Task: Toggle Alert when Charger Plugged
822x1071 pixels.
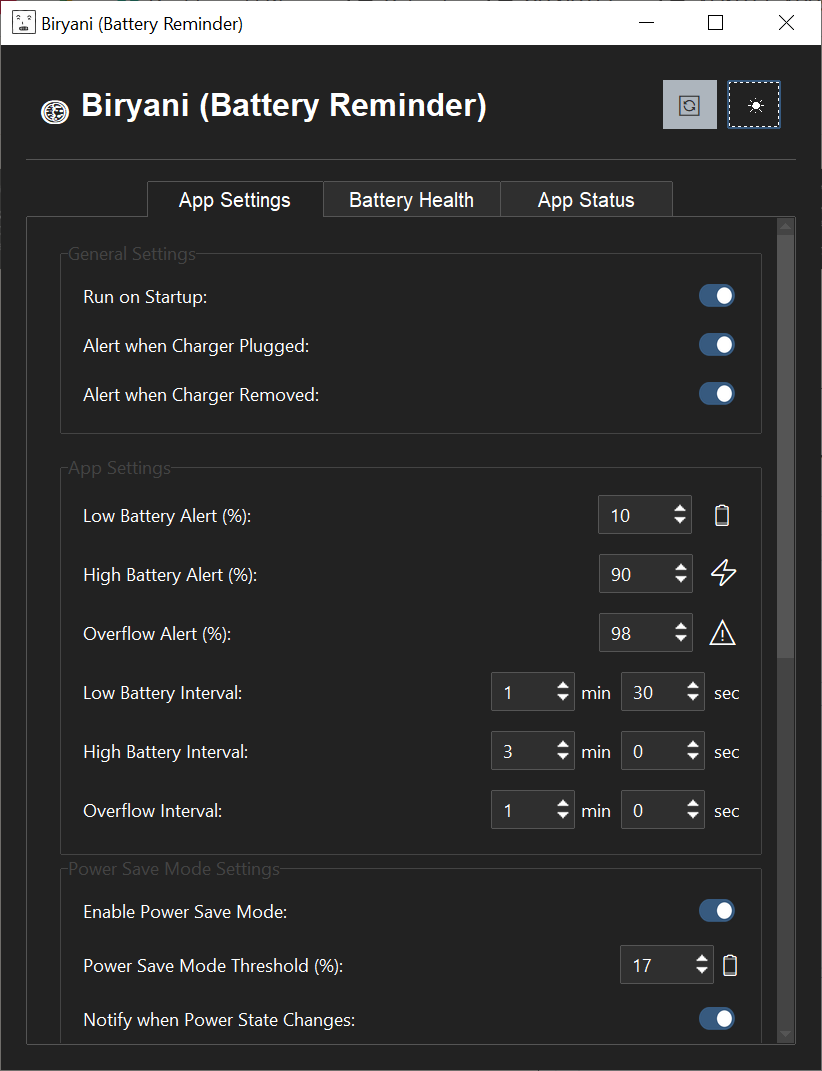Action: (716, 345)
